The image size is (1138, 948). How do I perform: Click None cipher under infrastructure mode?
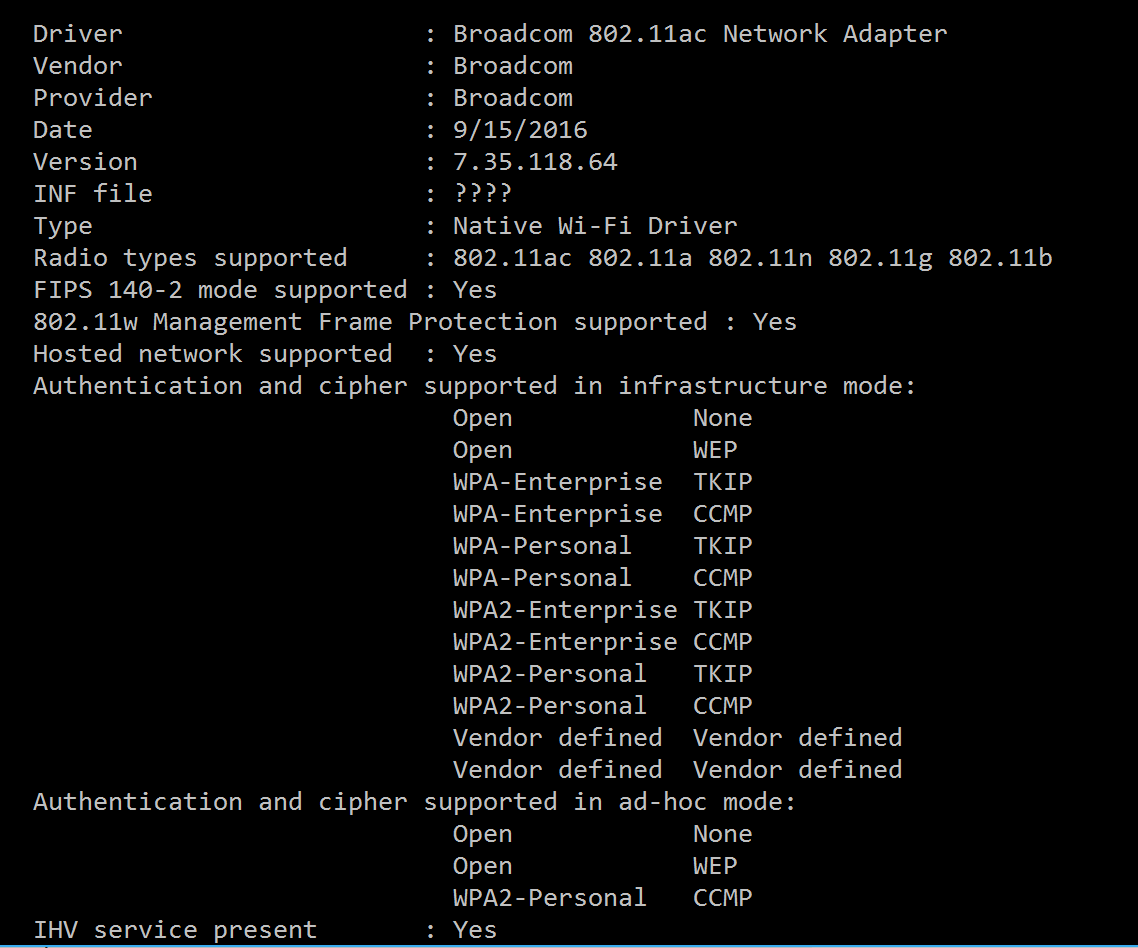722,418
